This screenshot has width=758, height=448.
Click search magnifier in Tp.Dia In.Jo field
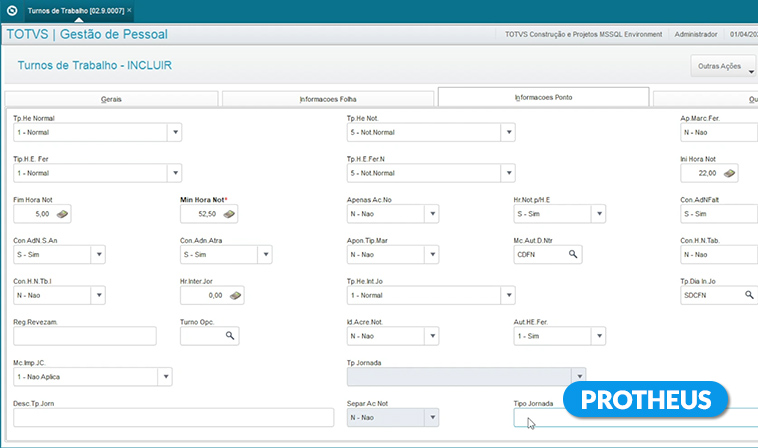point(748,296)
